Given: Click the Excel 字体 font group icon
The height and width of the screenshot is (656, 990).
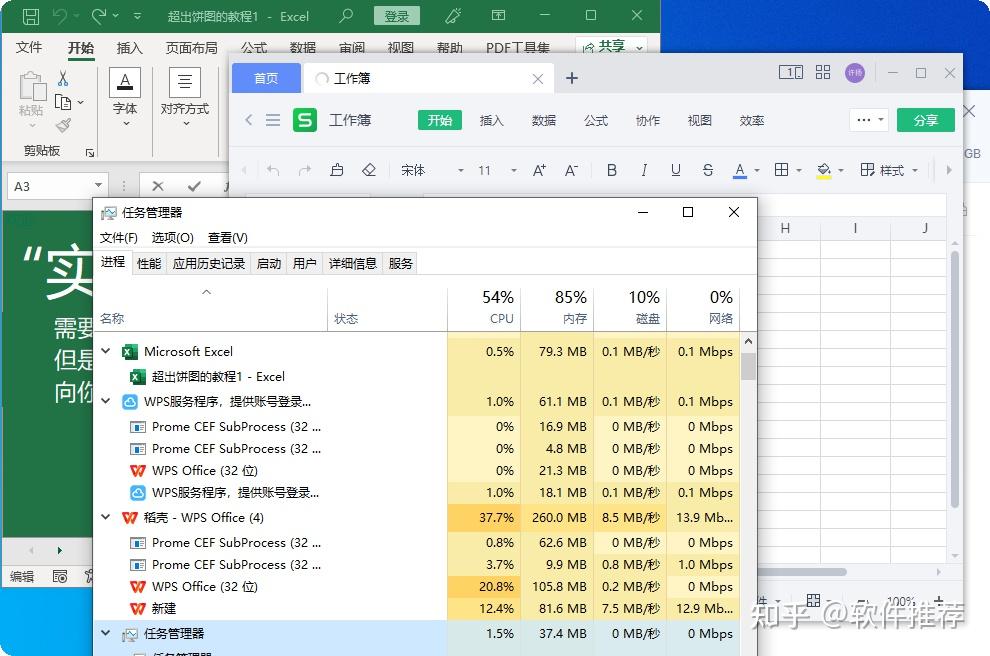Looking at the screenshot, I should point(125,83).
